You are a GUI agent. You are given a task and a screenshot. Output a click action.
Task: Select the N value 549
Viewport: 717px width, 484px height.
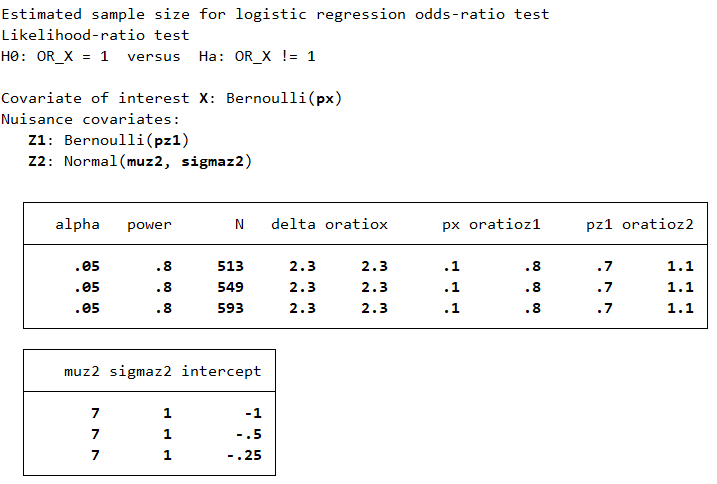230,288
